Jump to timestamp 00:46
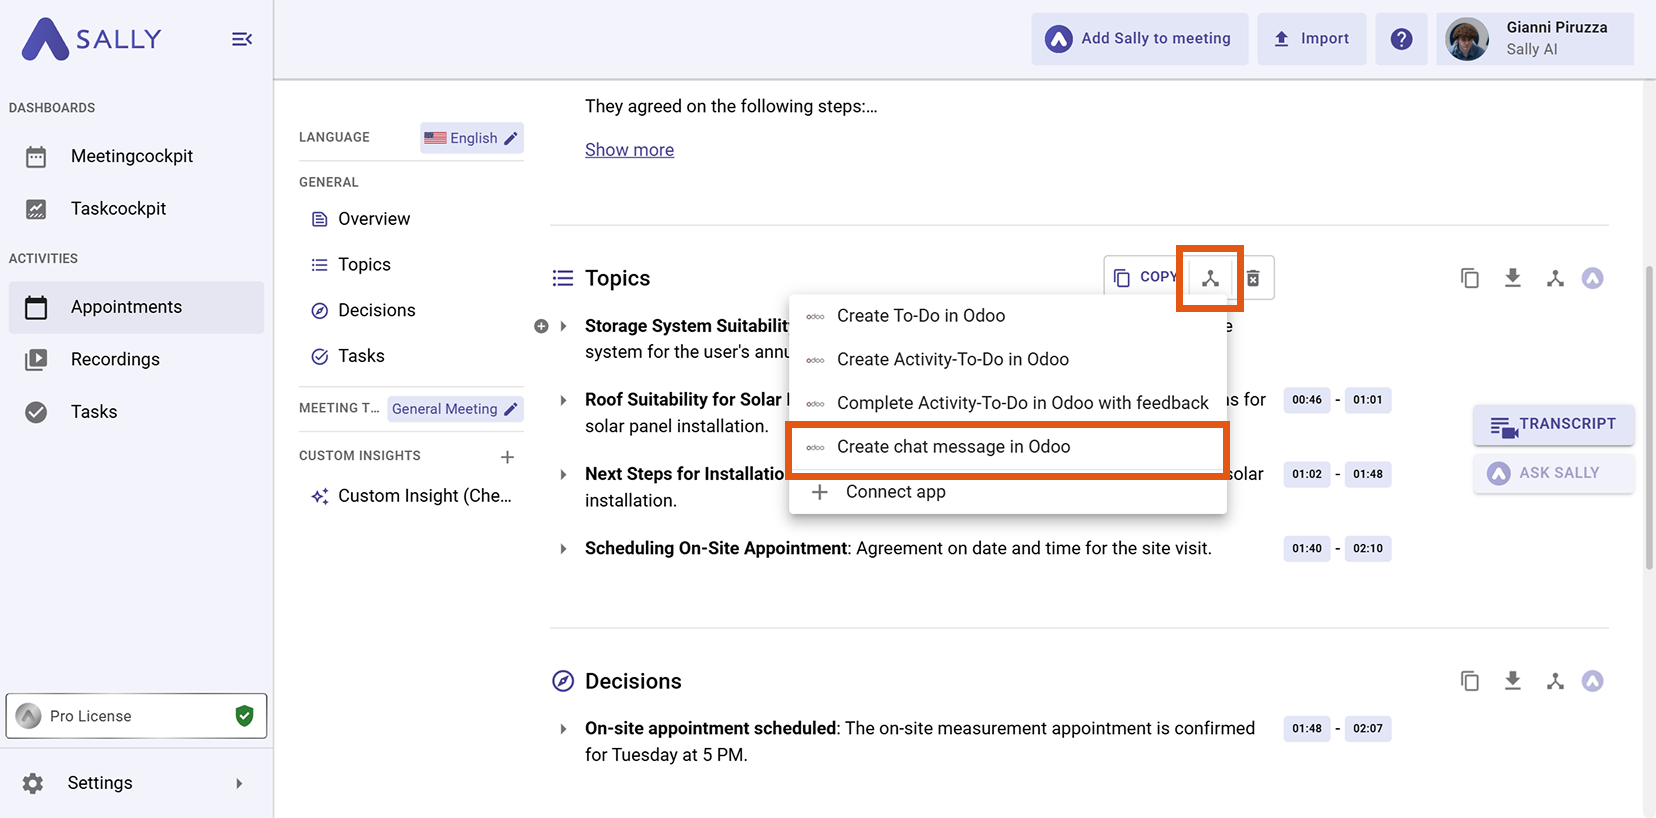This screenshot has width=1656, height=818. [1306, 400]
